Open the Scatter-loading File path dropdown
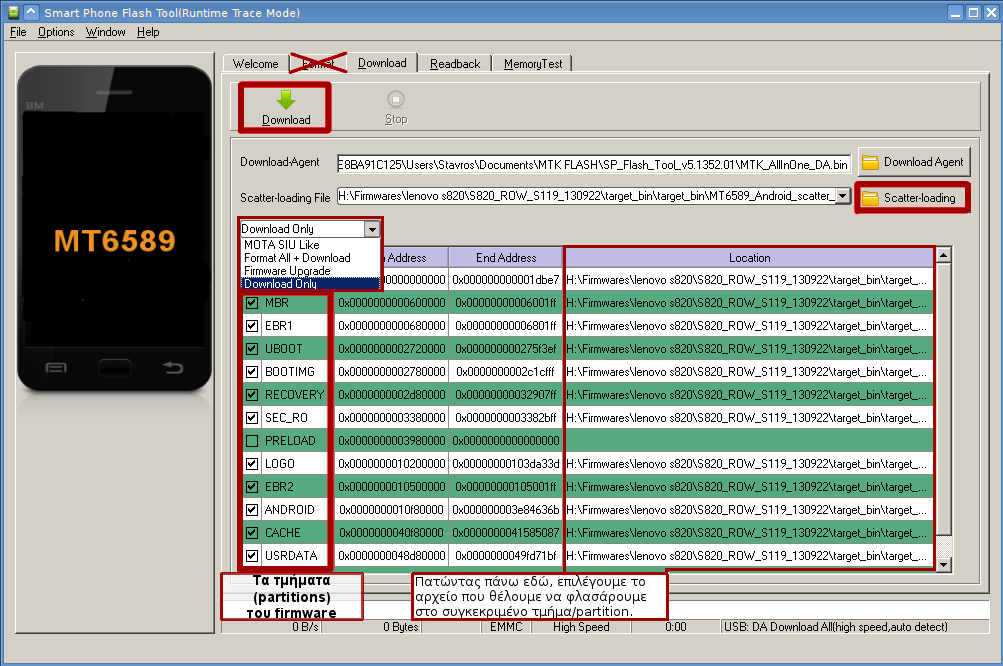The height and width of the screenshot is (666, 1003). 843,196
